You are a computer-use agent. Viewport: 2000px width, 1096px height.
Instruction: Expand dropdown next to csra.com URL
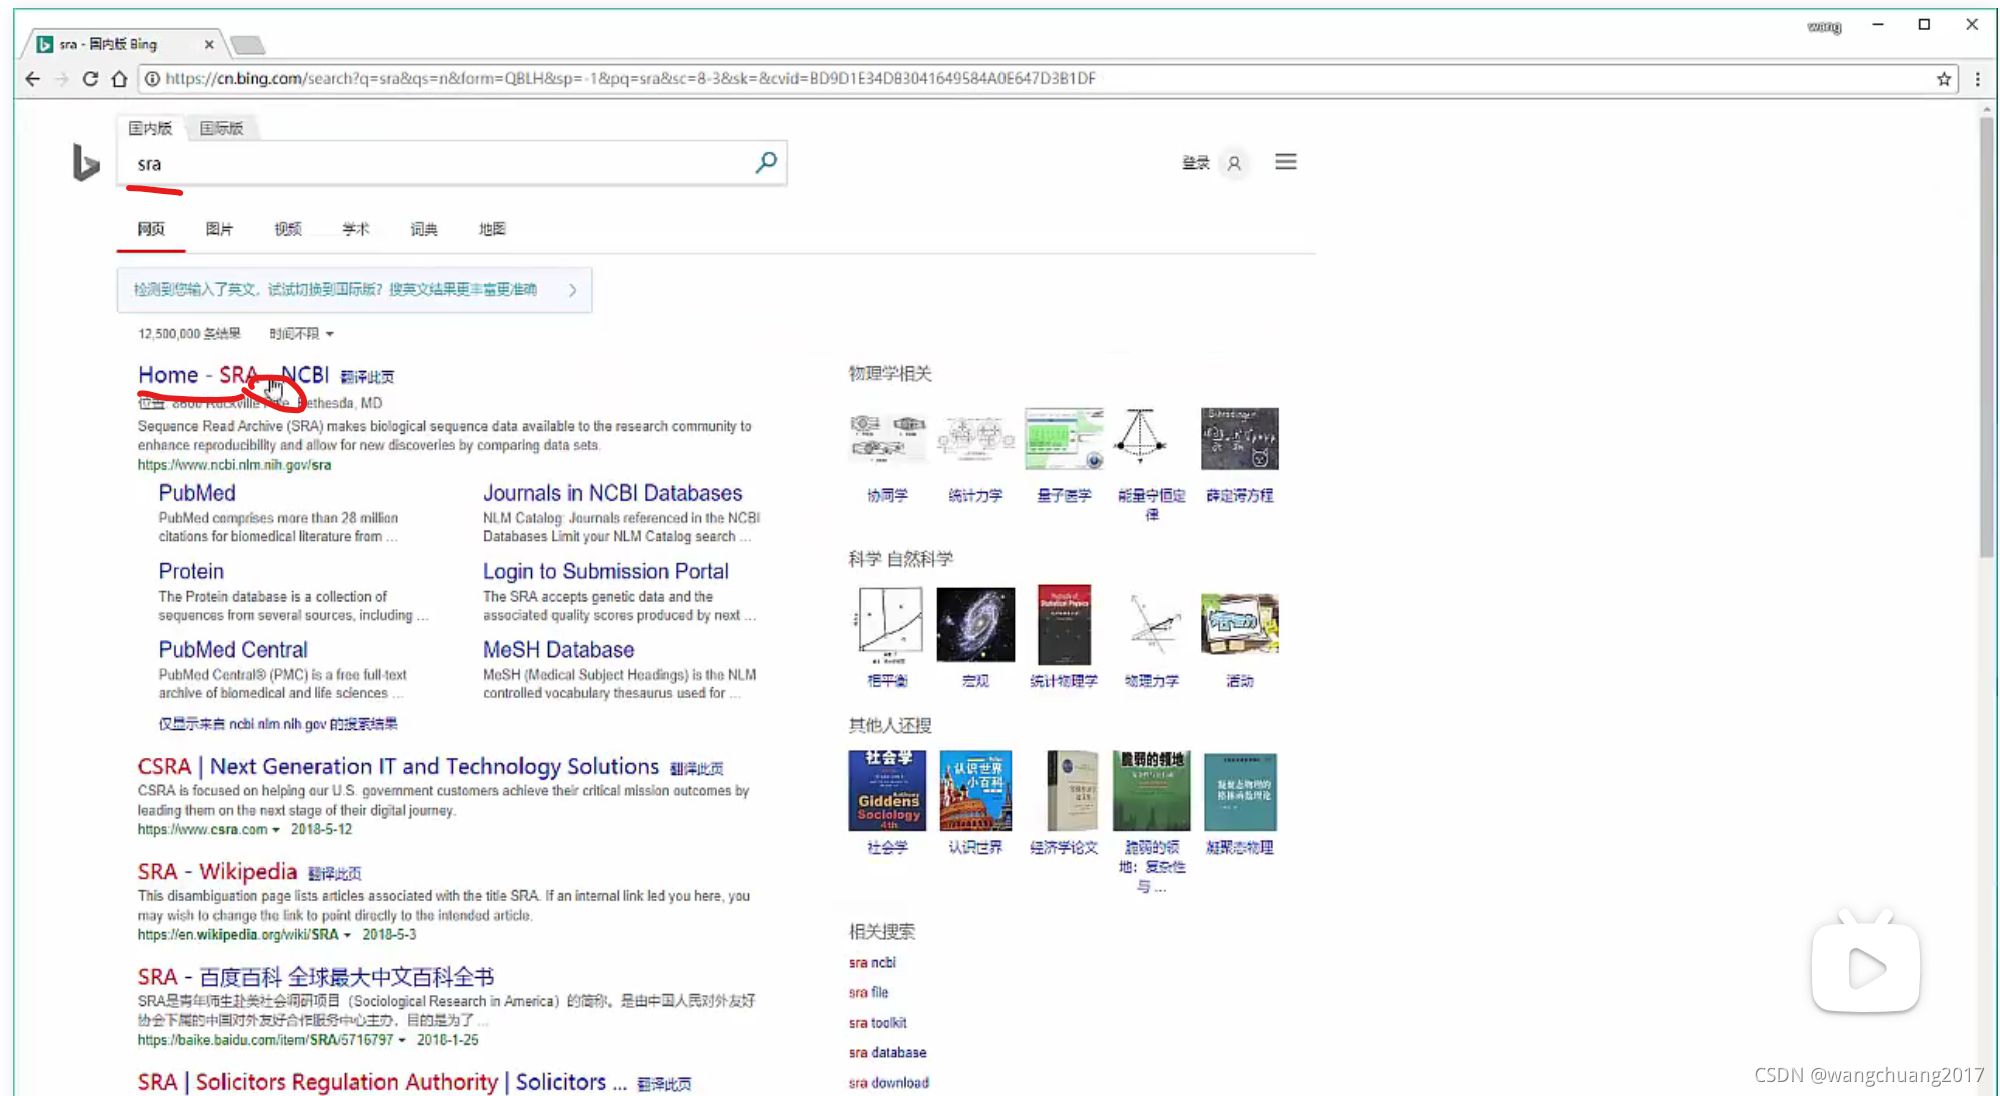click(x=276, y=830)
